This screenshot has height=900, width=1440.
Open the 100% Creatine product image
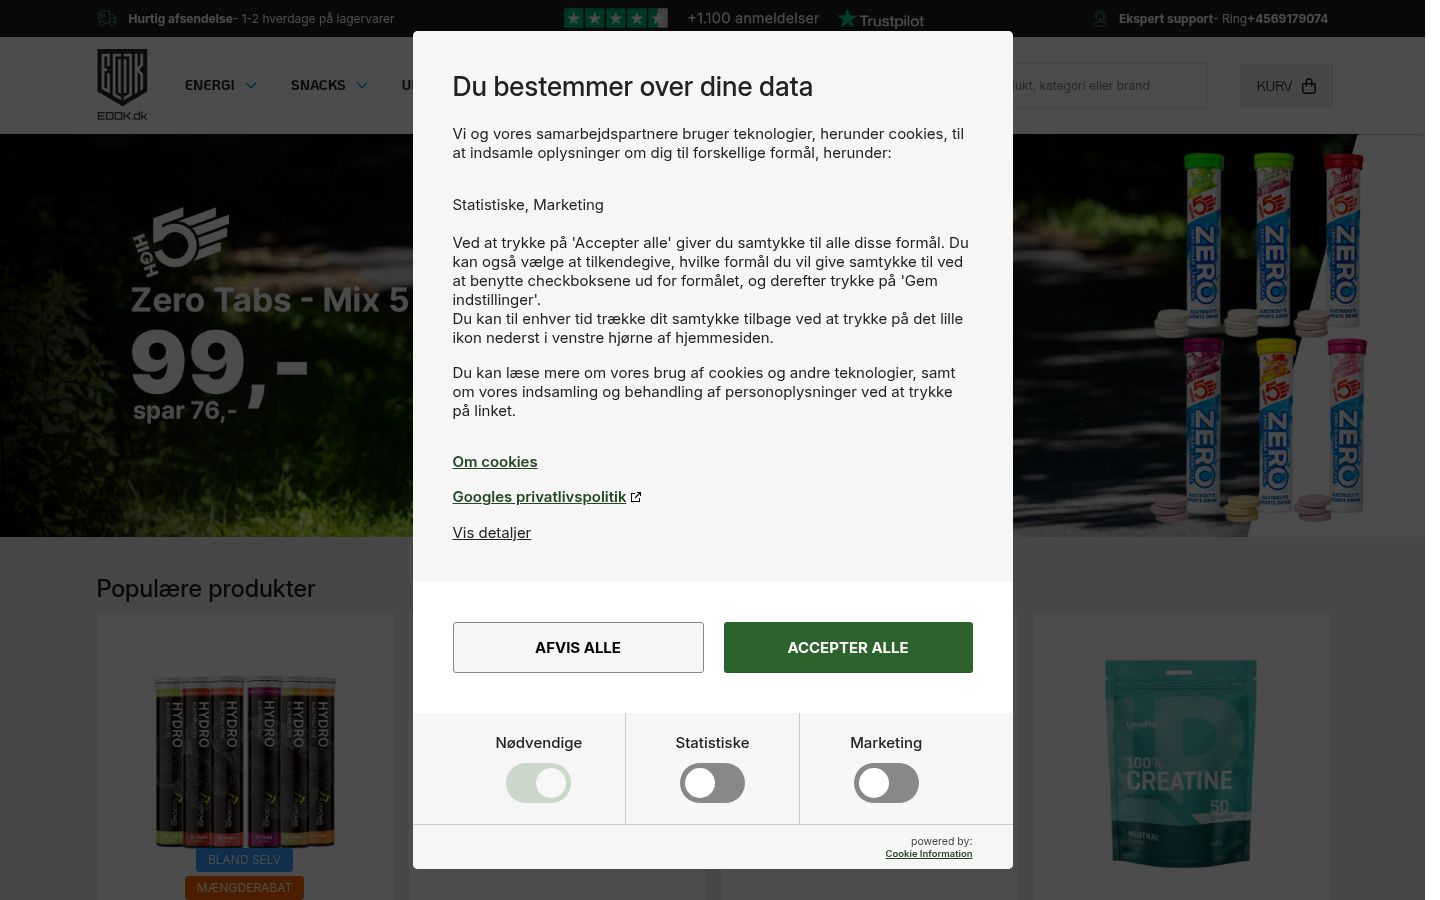[1180, 762]
